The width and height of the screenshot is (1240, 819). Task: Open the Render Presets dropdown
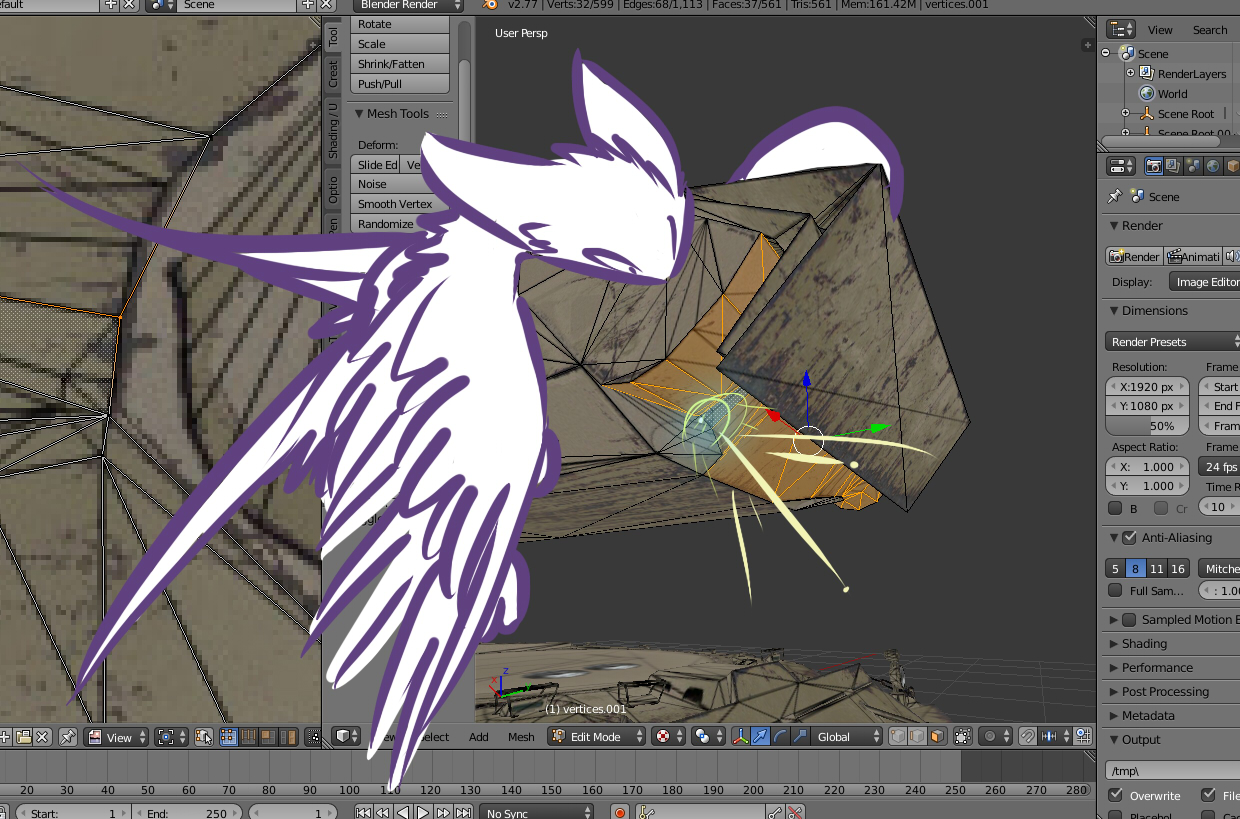tap(1172, 342)
